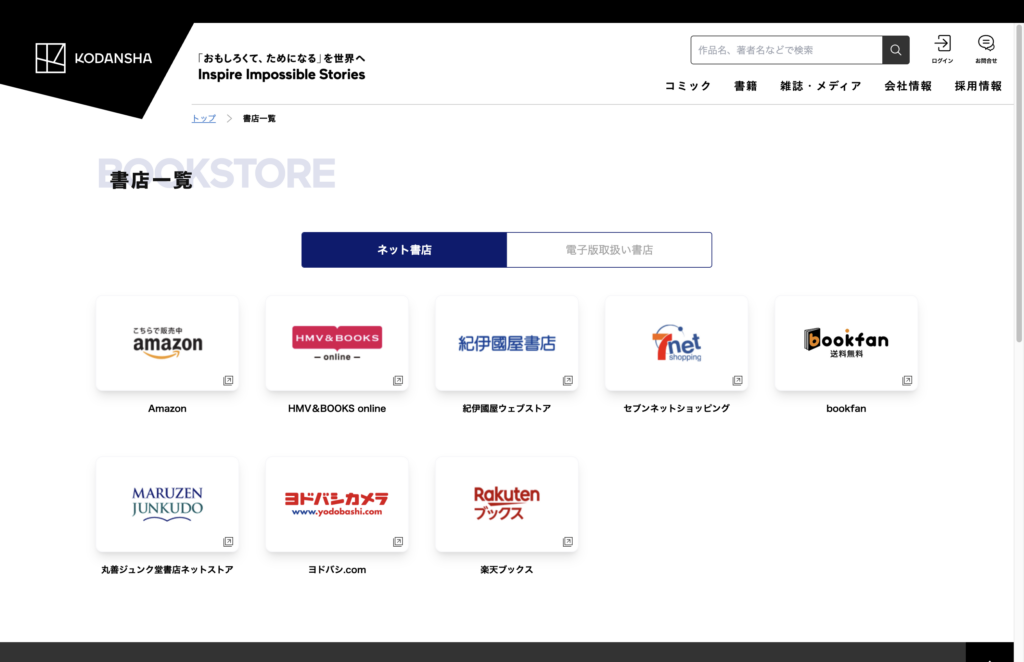Viewport: 1024px width, 662px height.
Task: Open the 会社情報 menu
Action: point(908,86)
